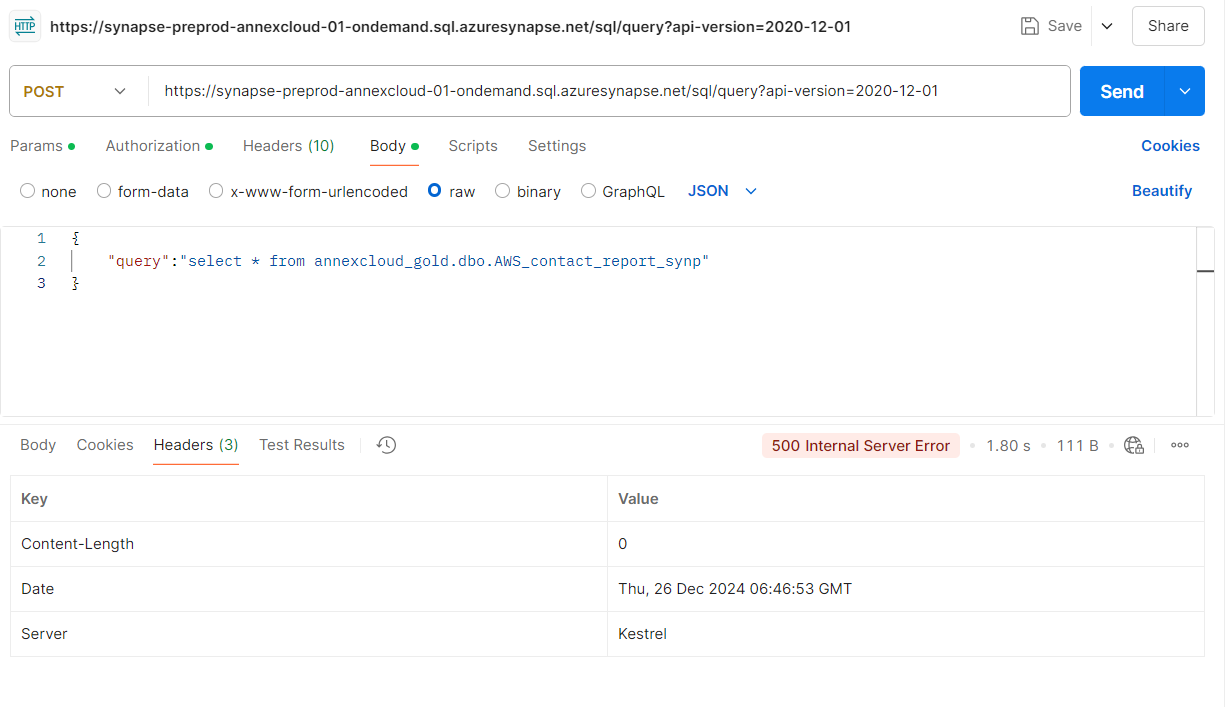Image resolution: width=1226 pixels, height=707 pixels.
Task: Click the 500 Internal Server Error badge
Action: pos(861,446)
